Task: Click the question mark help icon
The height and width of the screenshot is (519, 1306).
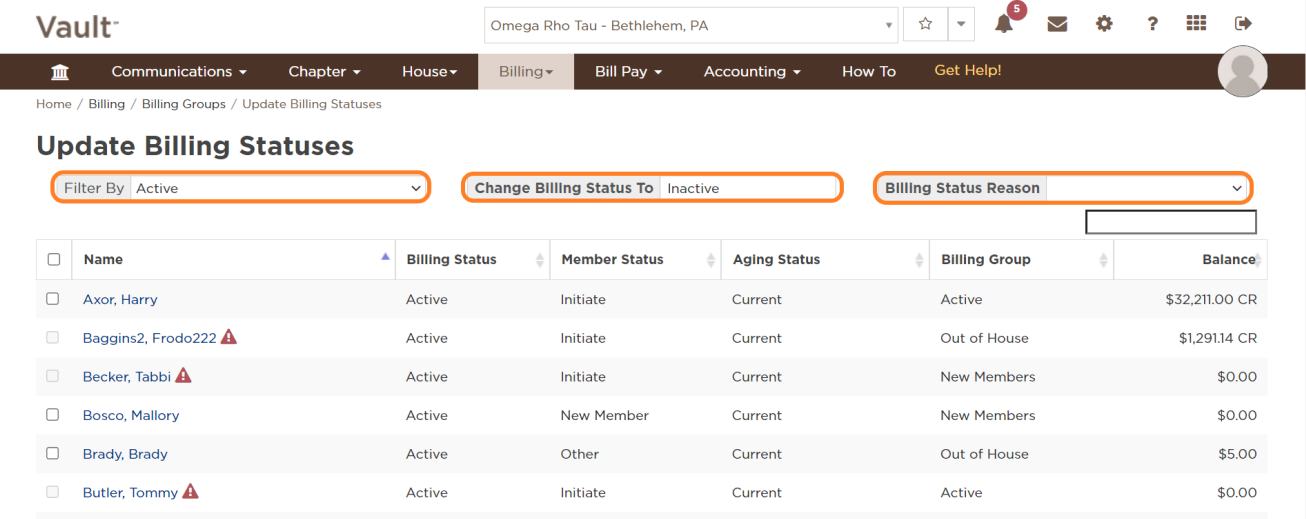Action: 1152,24
